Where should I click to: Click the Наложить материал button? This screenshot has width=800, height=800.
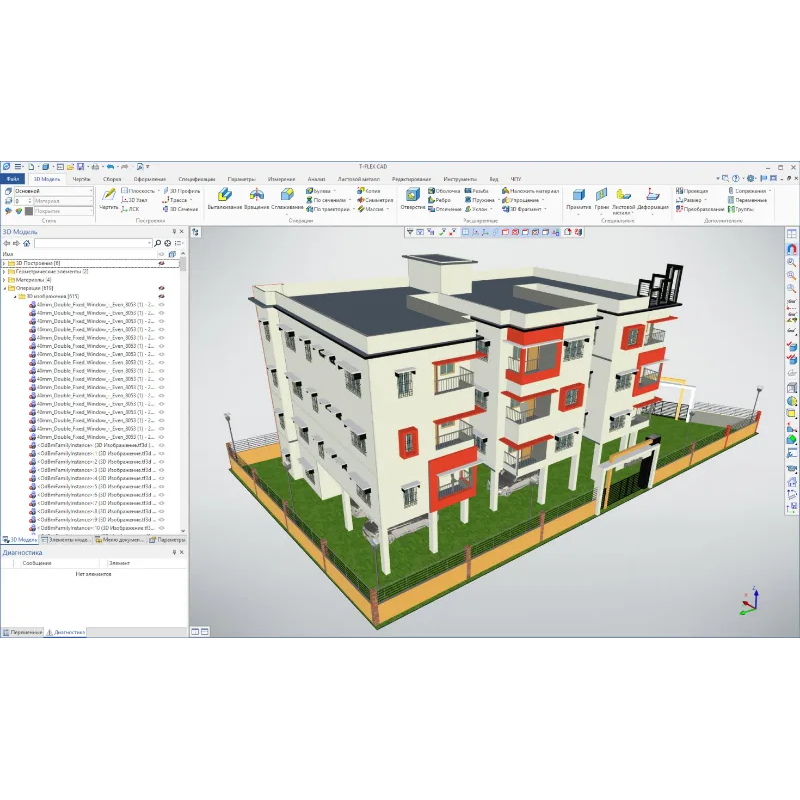point(531,190)
